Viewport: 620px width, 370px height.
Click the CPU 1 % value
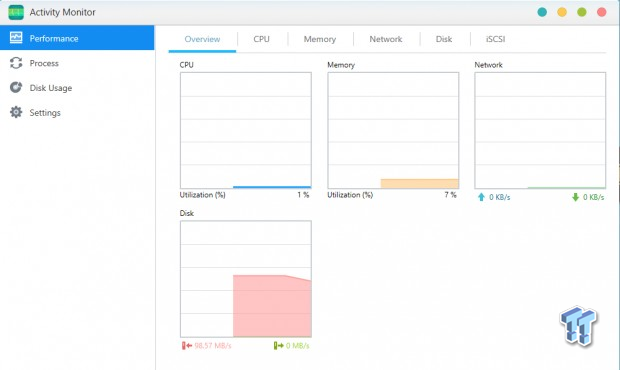pos(303,195)
